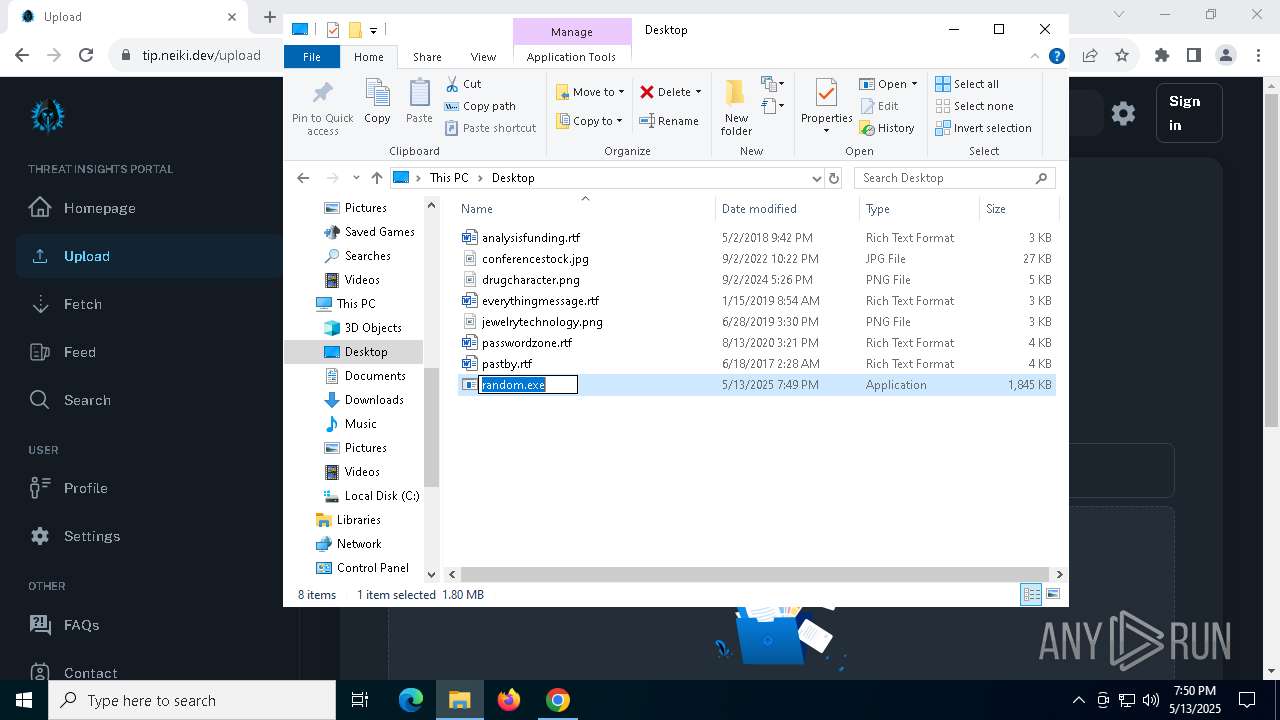Select file conferencestock.jpg
This screenshot has height=720, width=1280.
click(535, 259)
